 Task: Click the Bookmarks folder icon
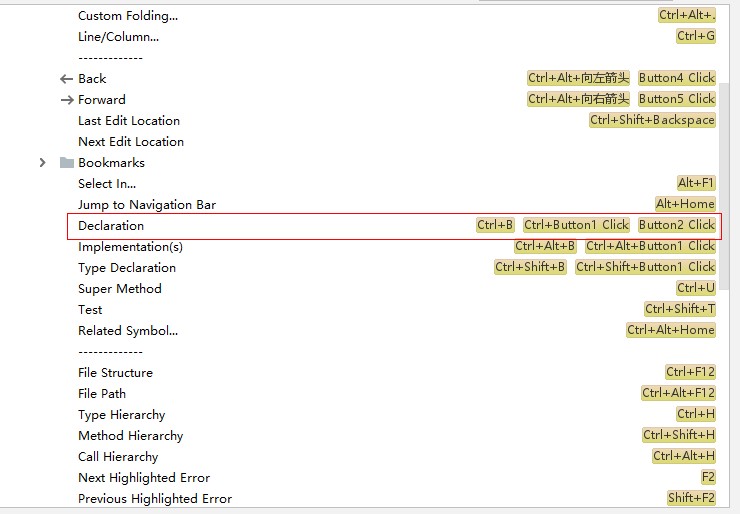[x=67, y=163]
